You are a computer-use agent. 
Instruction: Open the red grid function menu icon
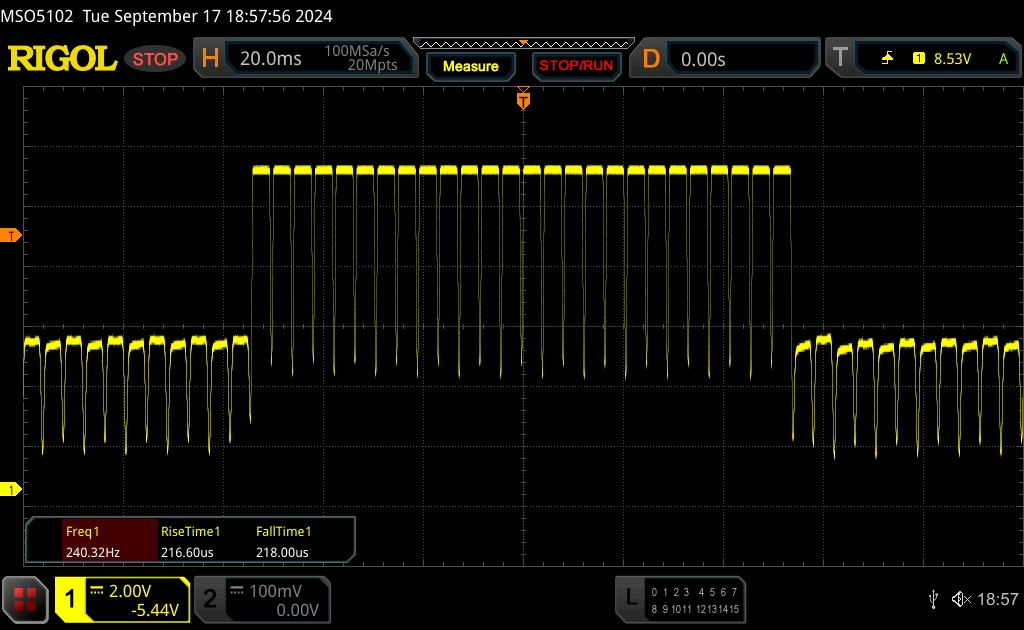click(25, 599)
